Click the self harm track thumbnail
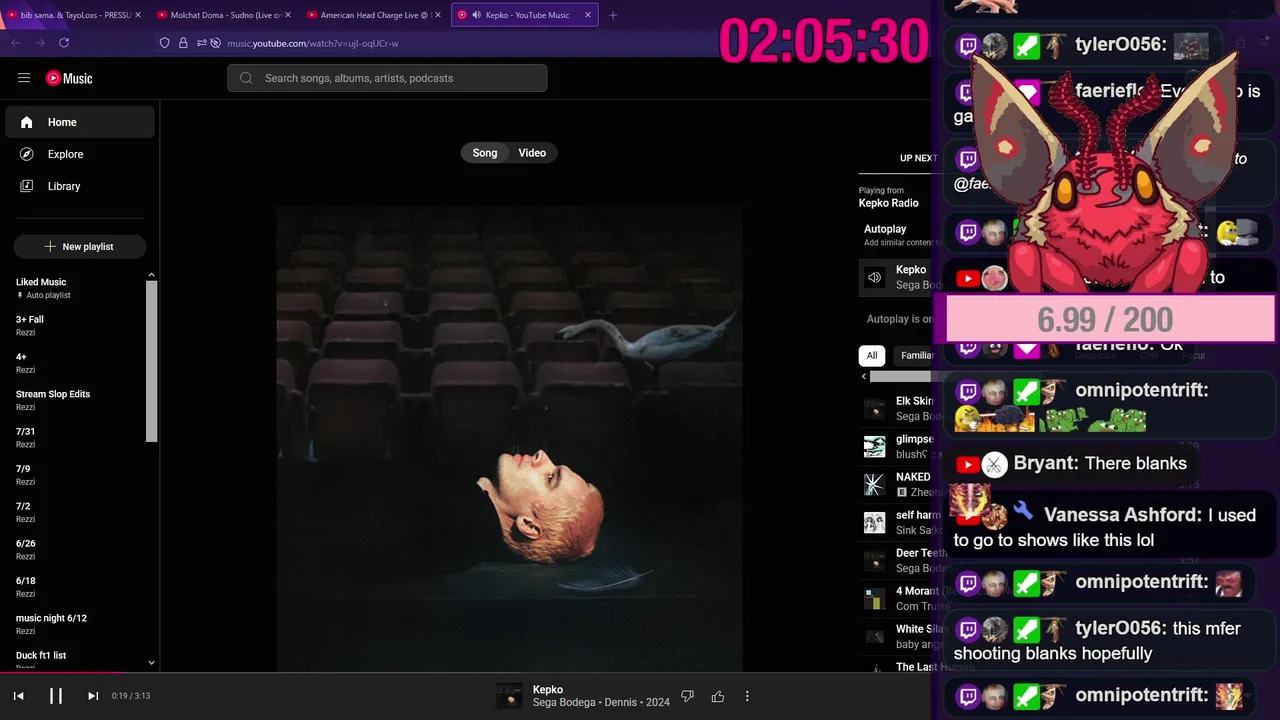The height and width of the screenshot is (720, 1280). [874, 522]
